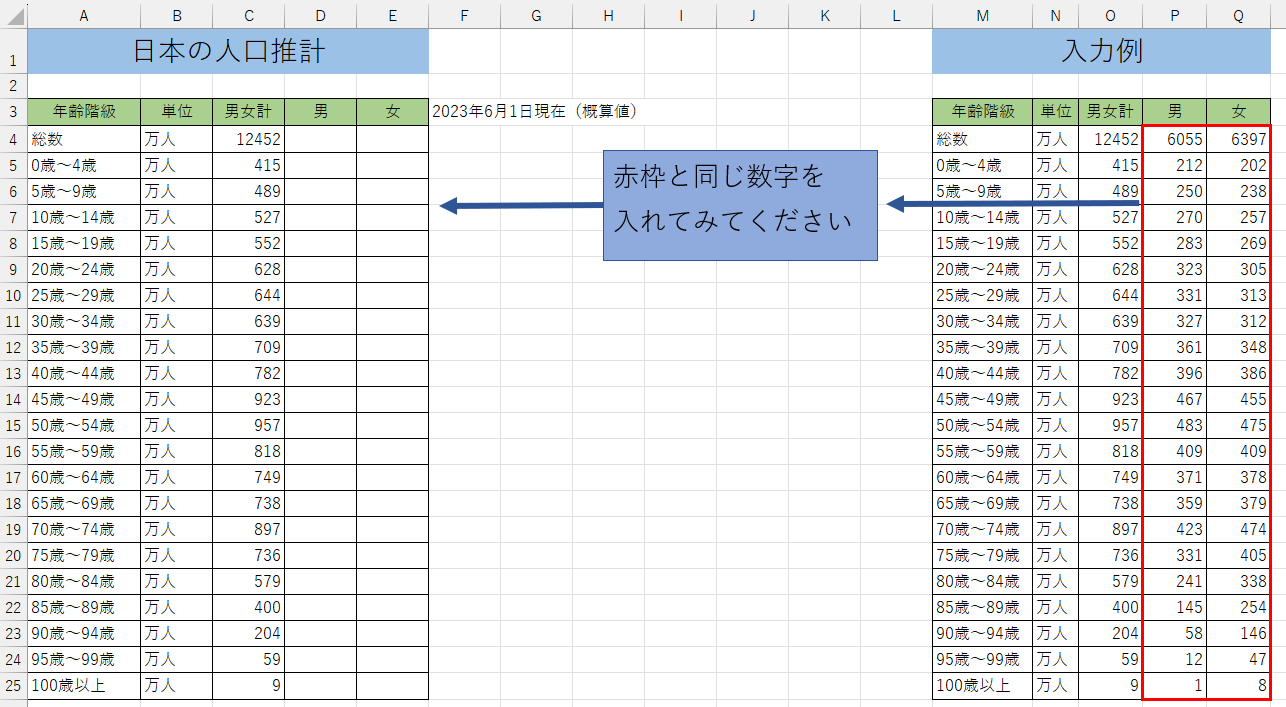
Task: Click the blue 赤枠と同じ数字を instruction text box
Action: point(740,205)
